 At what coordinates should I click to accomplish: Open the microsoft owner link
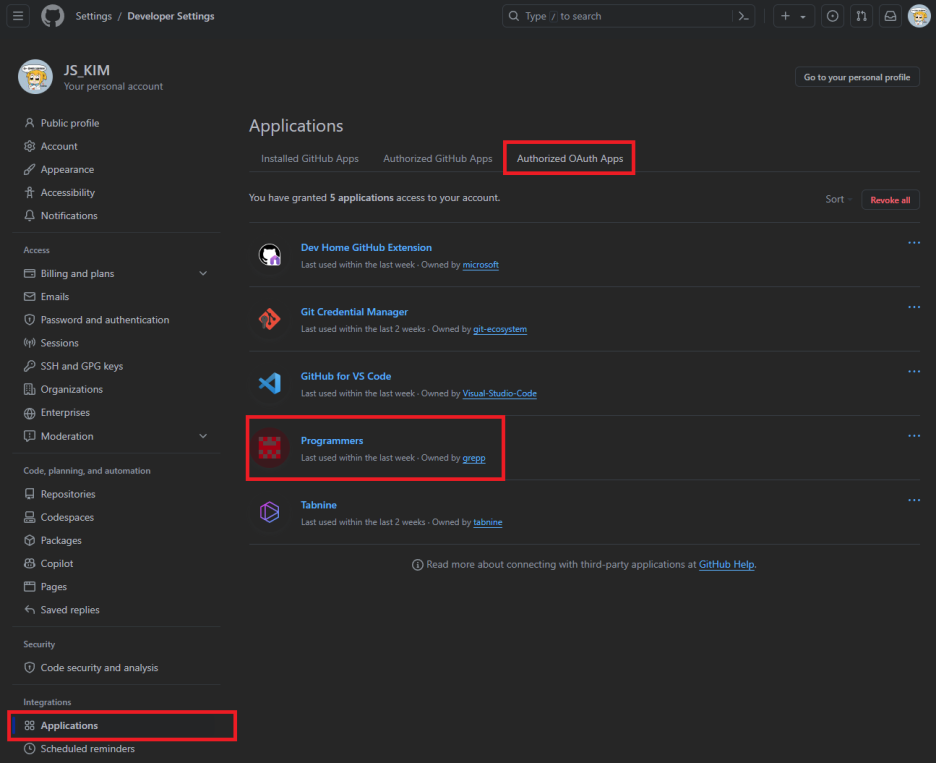[481, 265]
